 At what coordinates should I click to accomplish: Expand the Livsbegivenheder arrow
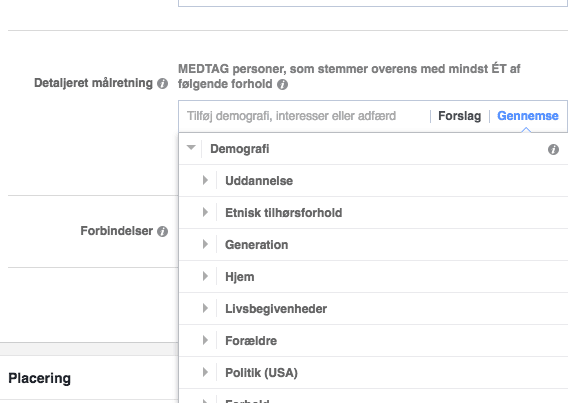(x=205, y=308)
